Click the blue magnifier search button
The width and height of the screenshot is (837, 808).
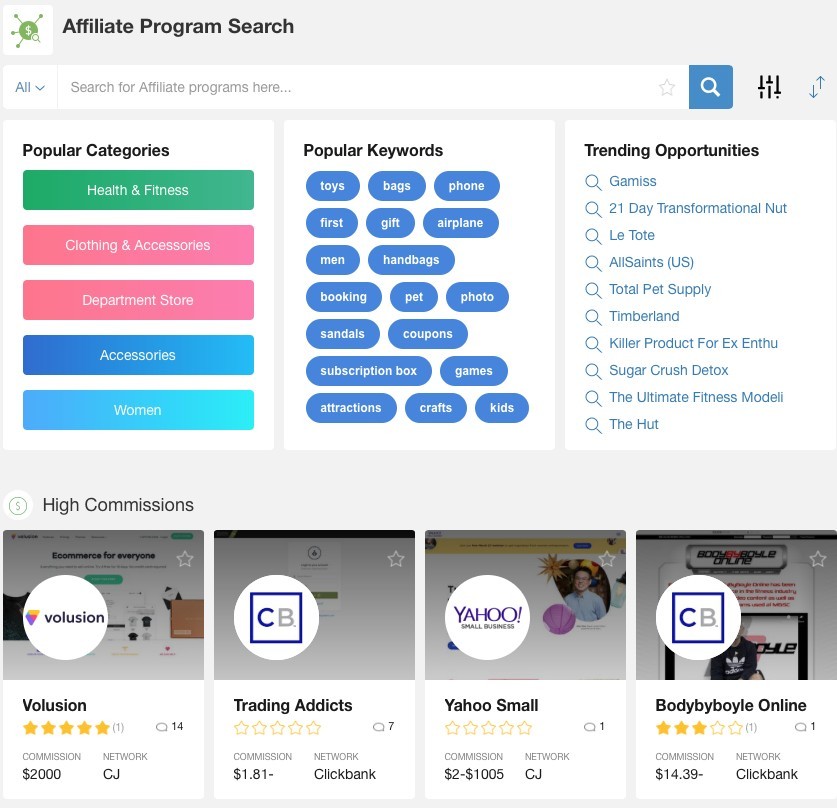pos(710,87)
